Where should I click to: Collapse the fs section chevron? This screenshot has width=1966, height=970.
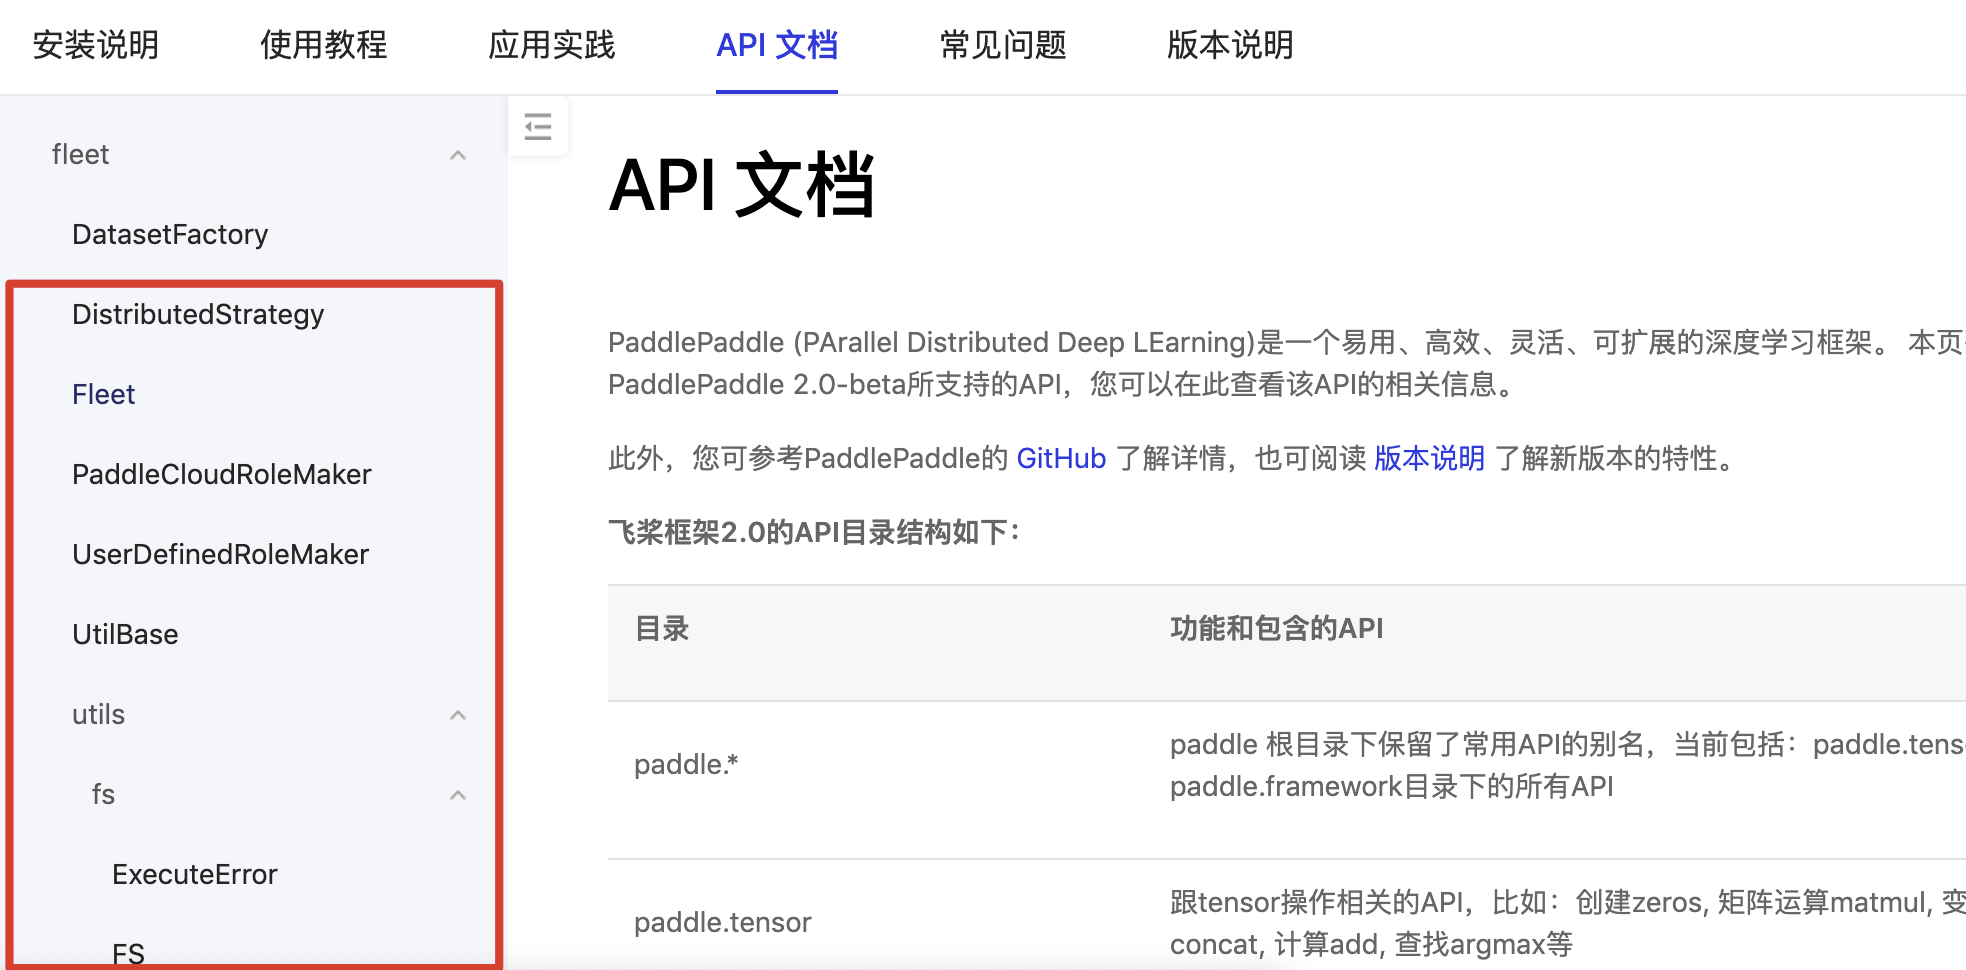[458, 795]
